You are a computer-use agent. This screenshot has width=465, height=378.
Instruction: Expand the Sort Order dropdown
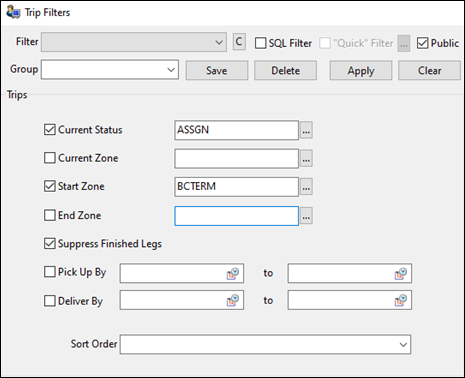403,344
